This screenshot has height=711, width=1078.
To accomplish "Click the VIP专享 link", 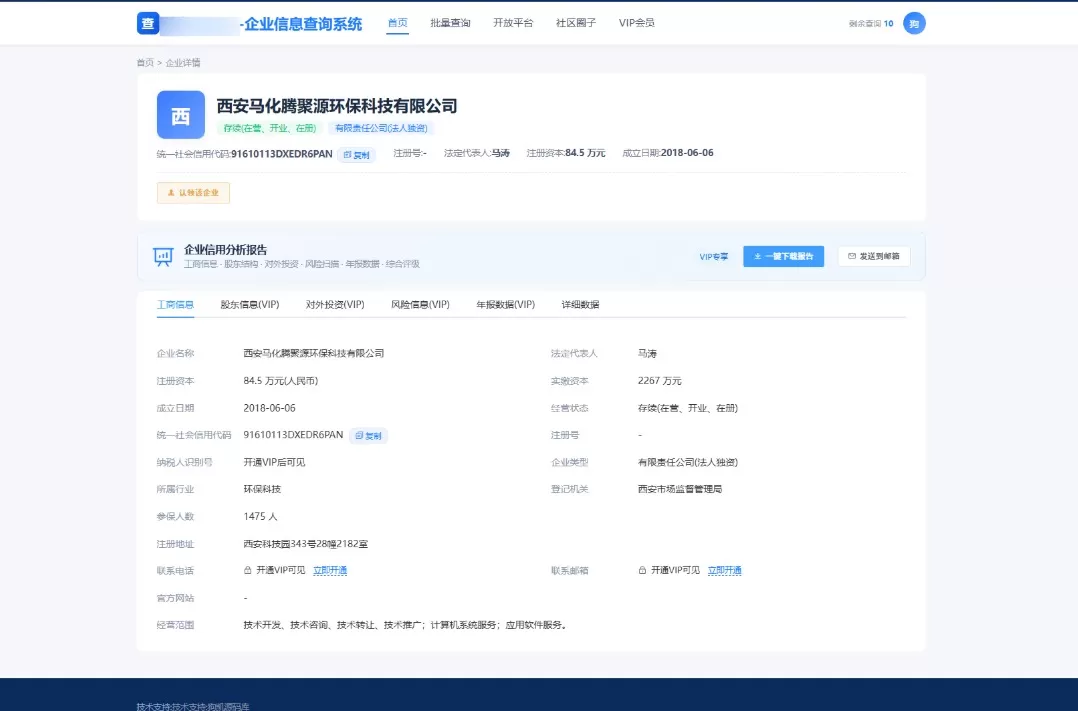I will pyautogui.click(x=714, y=256).
